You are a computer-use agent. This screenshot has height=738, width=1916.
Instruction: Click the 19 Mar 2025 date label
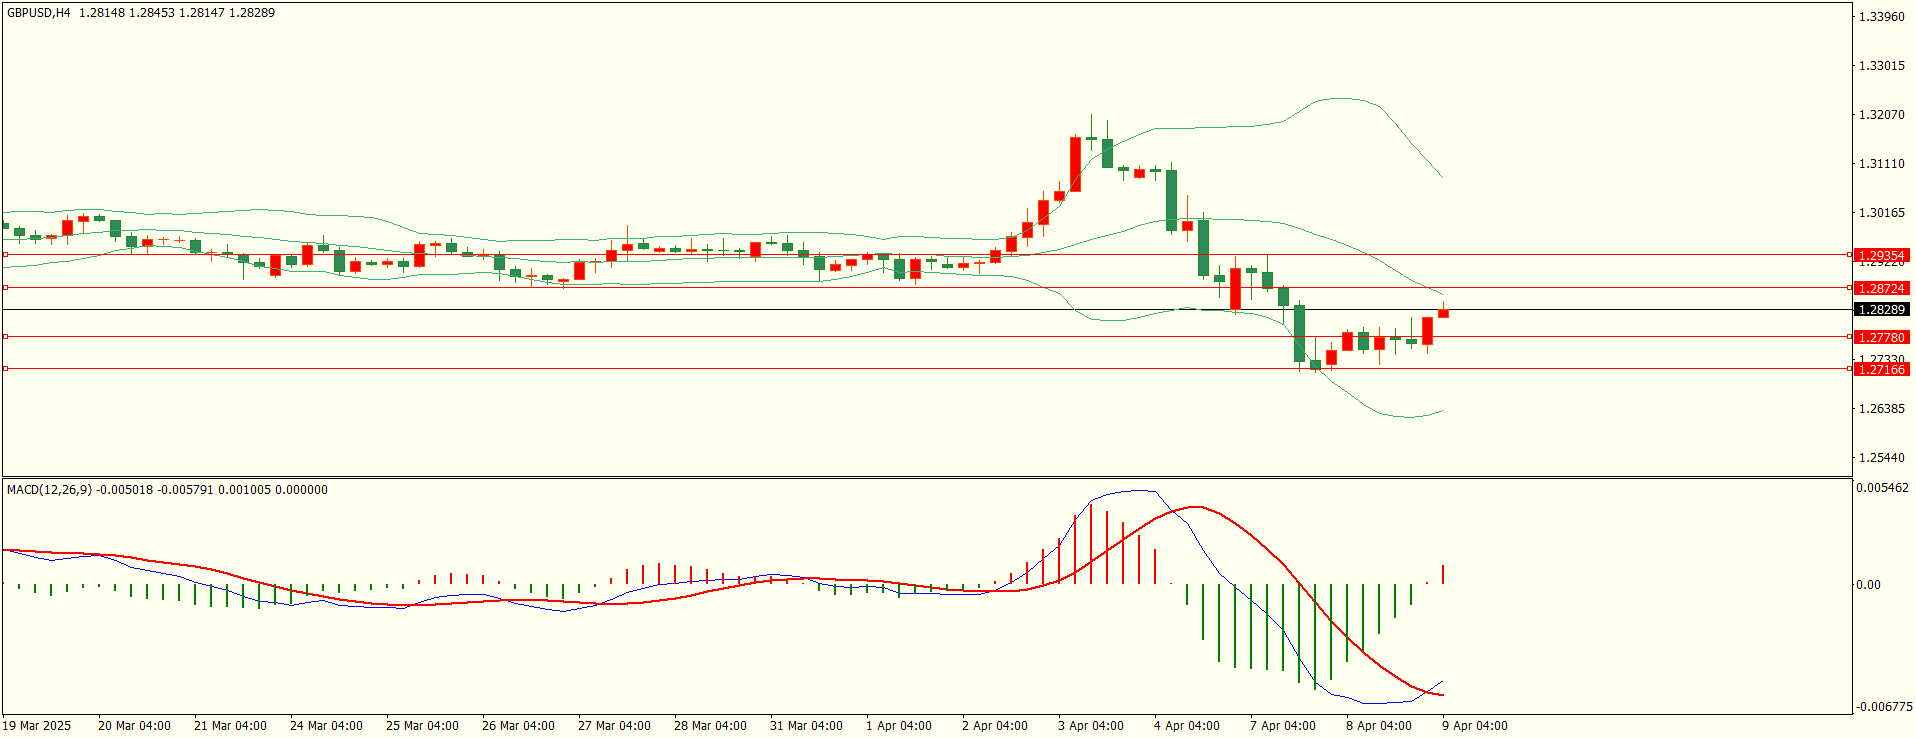pyautogui.click(x=37, y=726)
